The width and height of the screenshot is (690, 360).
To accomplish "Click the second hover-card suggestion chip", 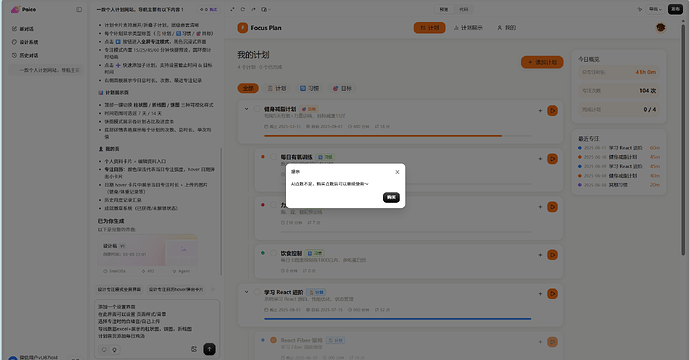I will (176, 289).
